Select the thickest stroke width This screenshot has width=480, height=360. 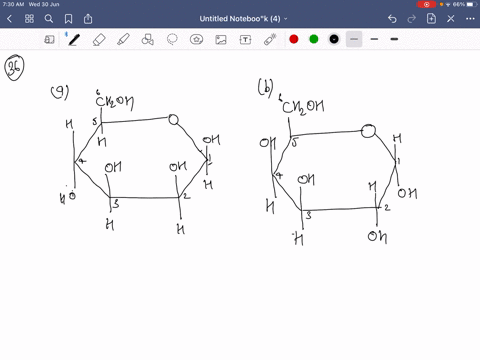(x=394, y=39)
